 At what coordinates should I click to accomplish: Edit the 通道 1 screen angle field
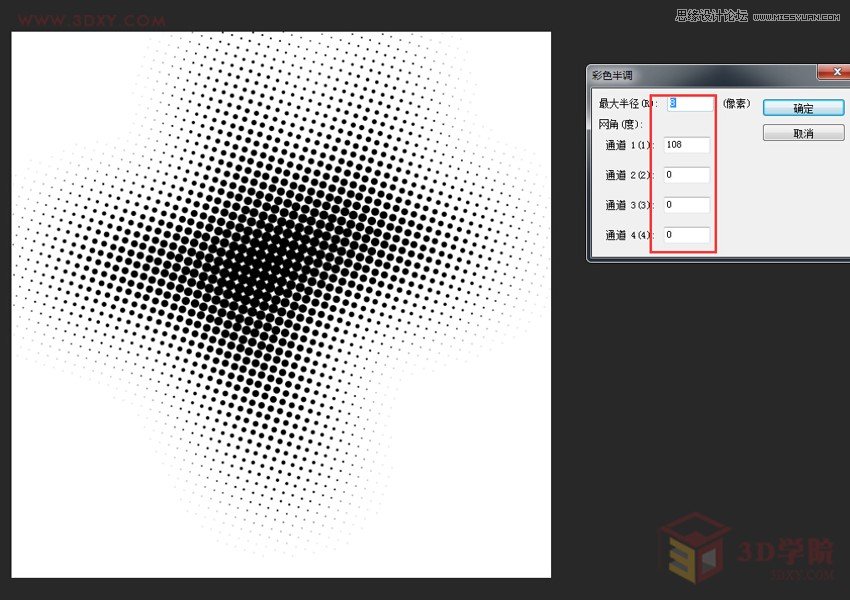pyautogui.click(x=686, y=145)
